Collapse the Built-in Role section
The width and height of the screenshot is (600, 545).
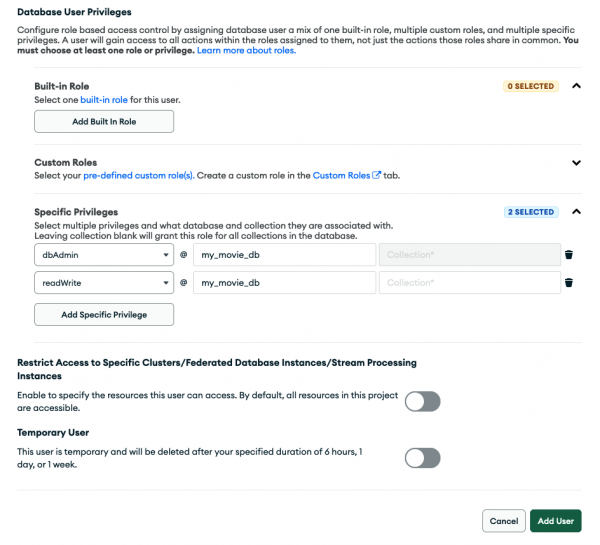(x=576, y=86)
